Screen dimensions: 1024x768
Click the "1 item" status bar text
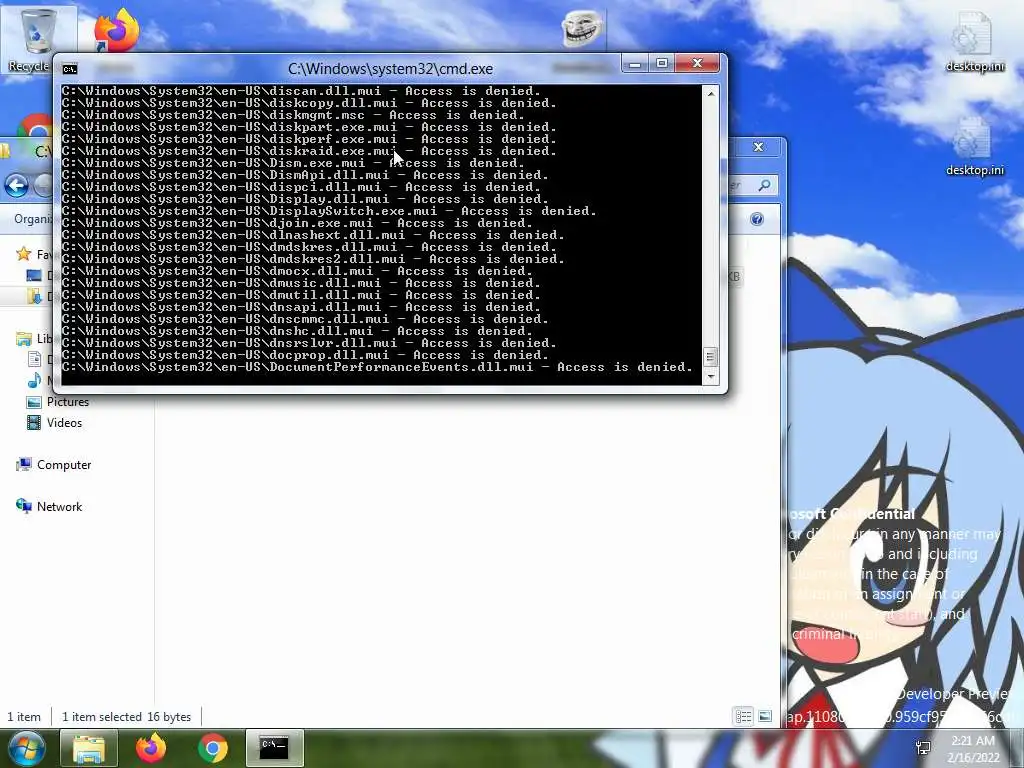(24, 716)
